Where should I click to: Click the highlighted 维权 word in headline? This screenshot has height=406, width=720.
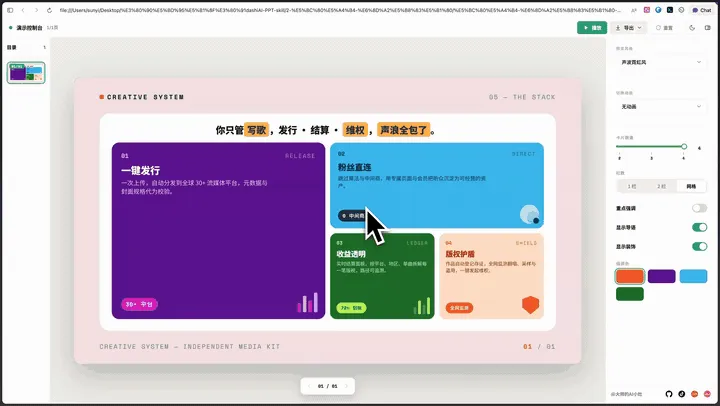coord(355,130)
